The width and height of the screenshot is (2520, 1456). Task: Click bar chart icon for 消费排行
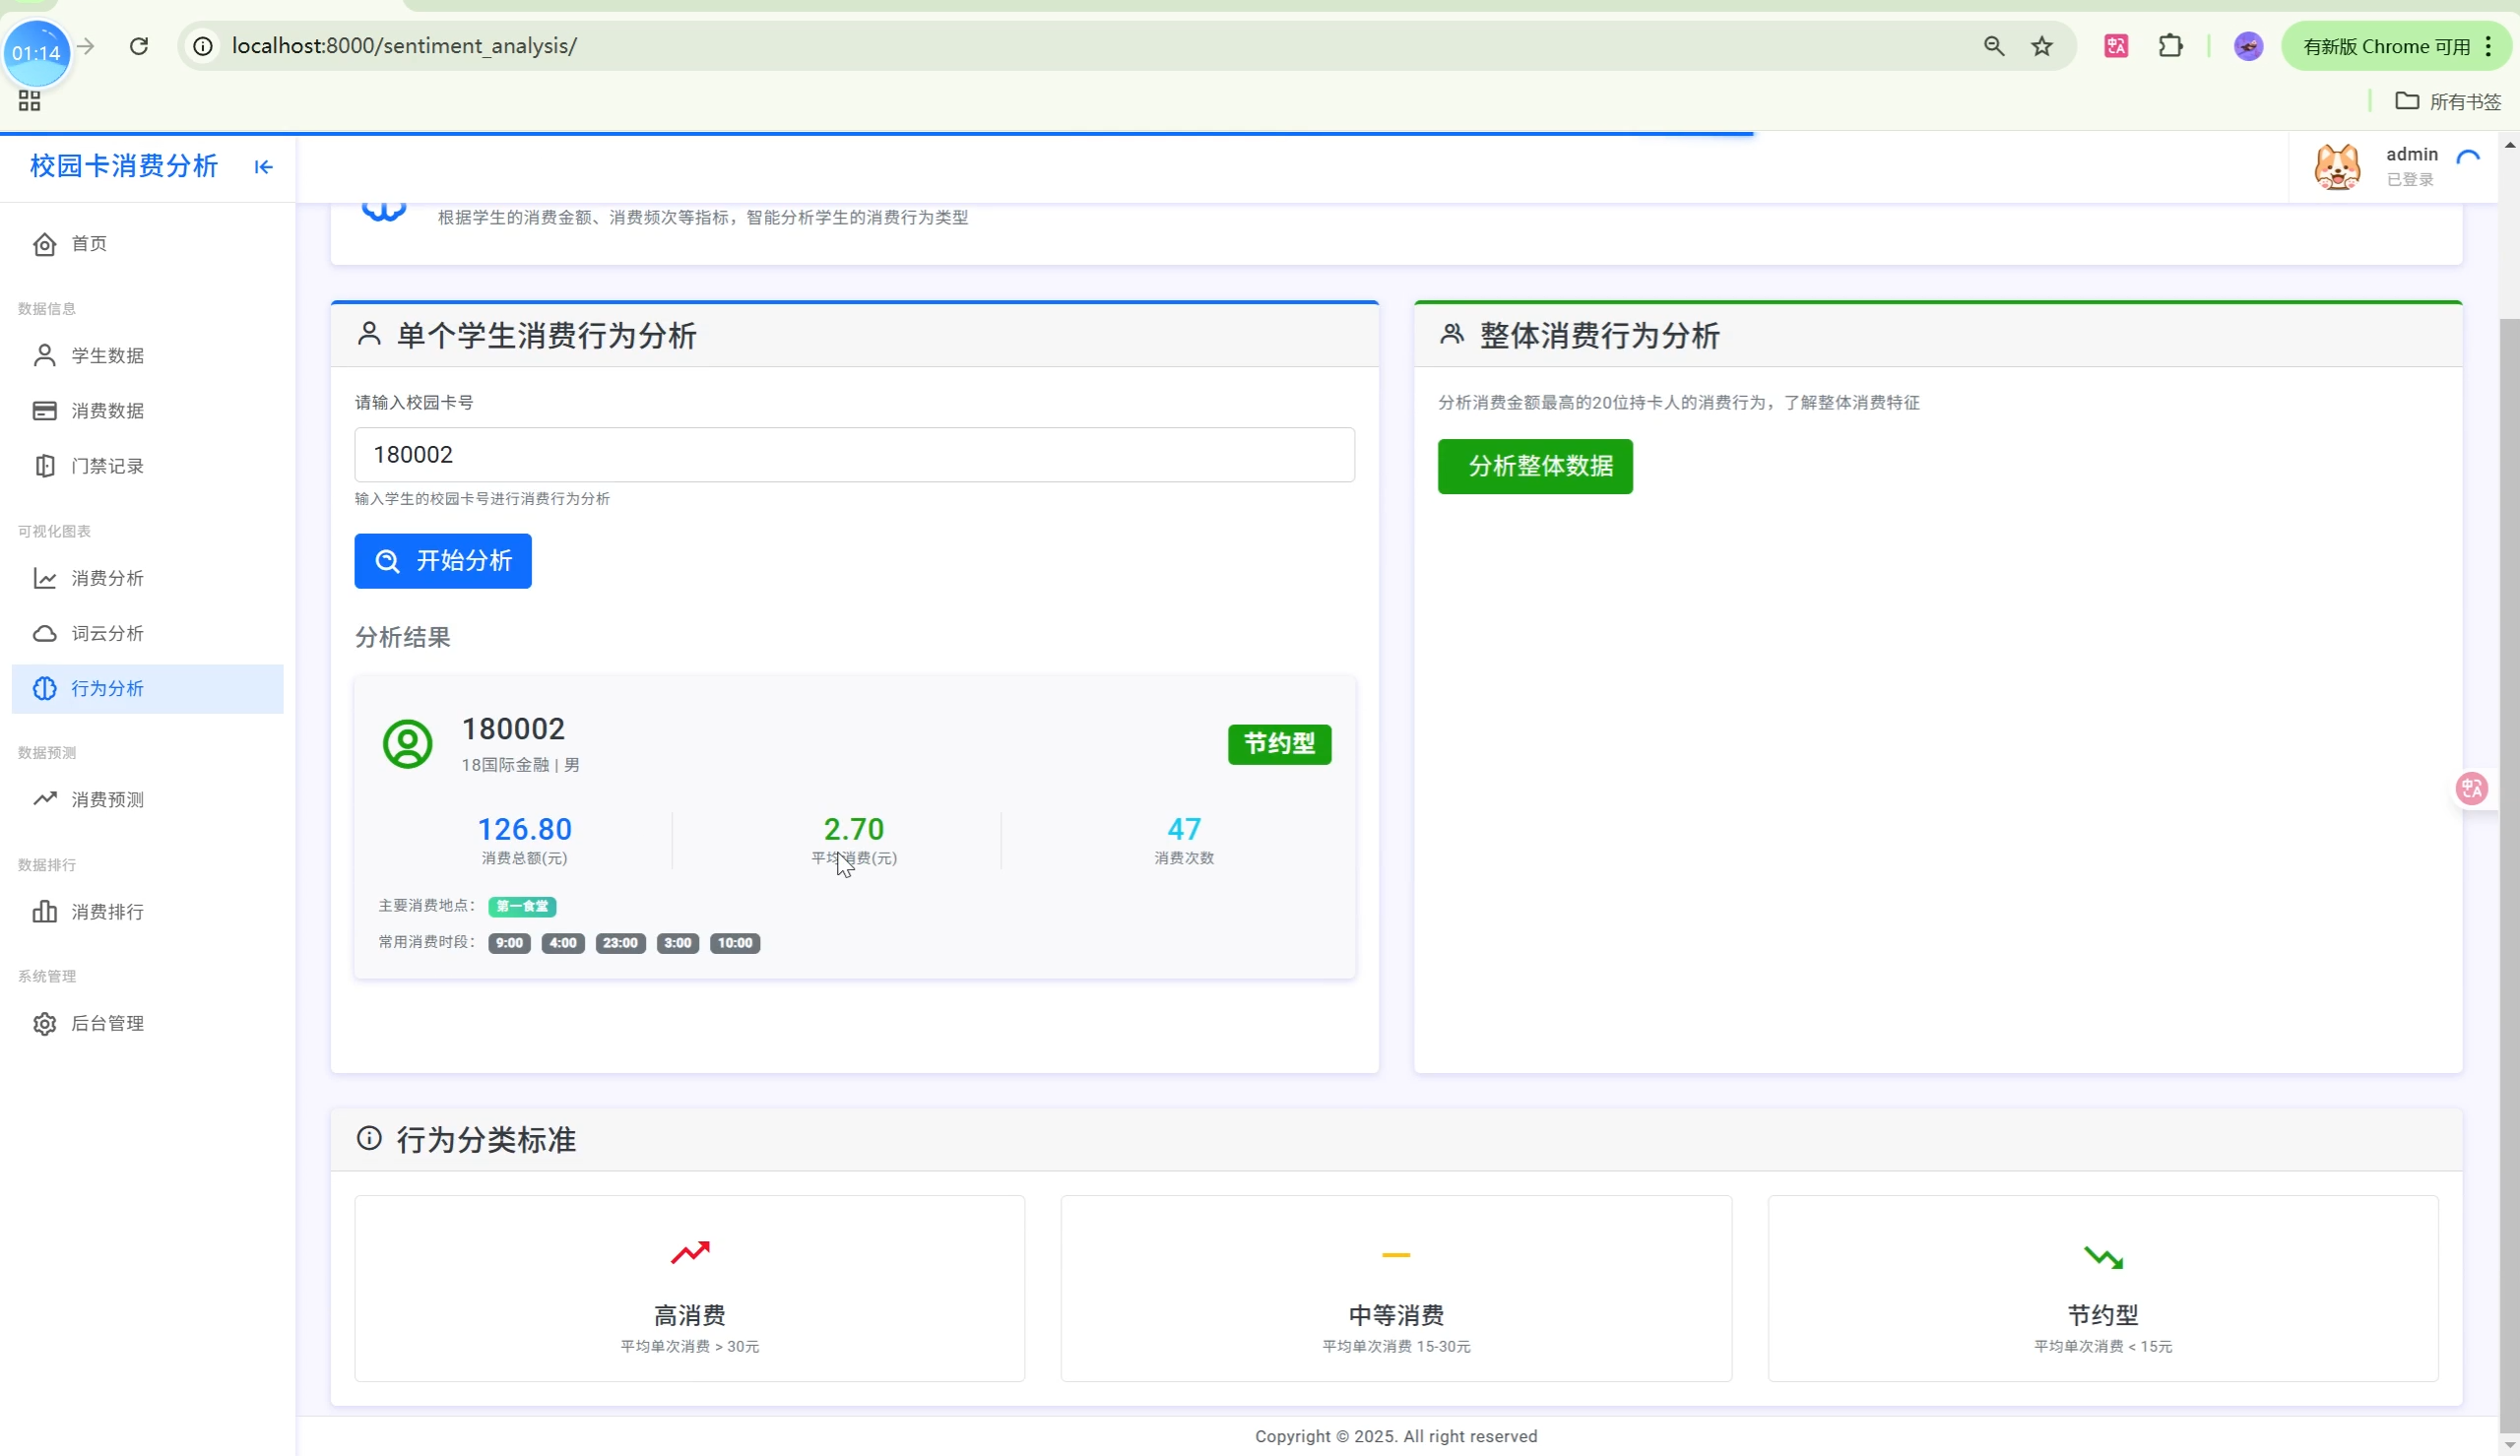coord(45,912)
